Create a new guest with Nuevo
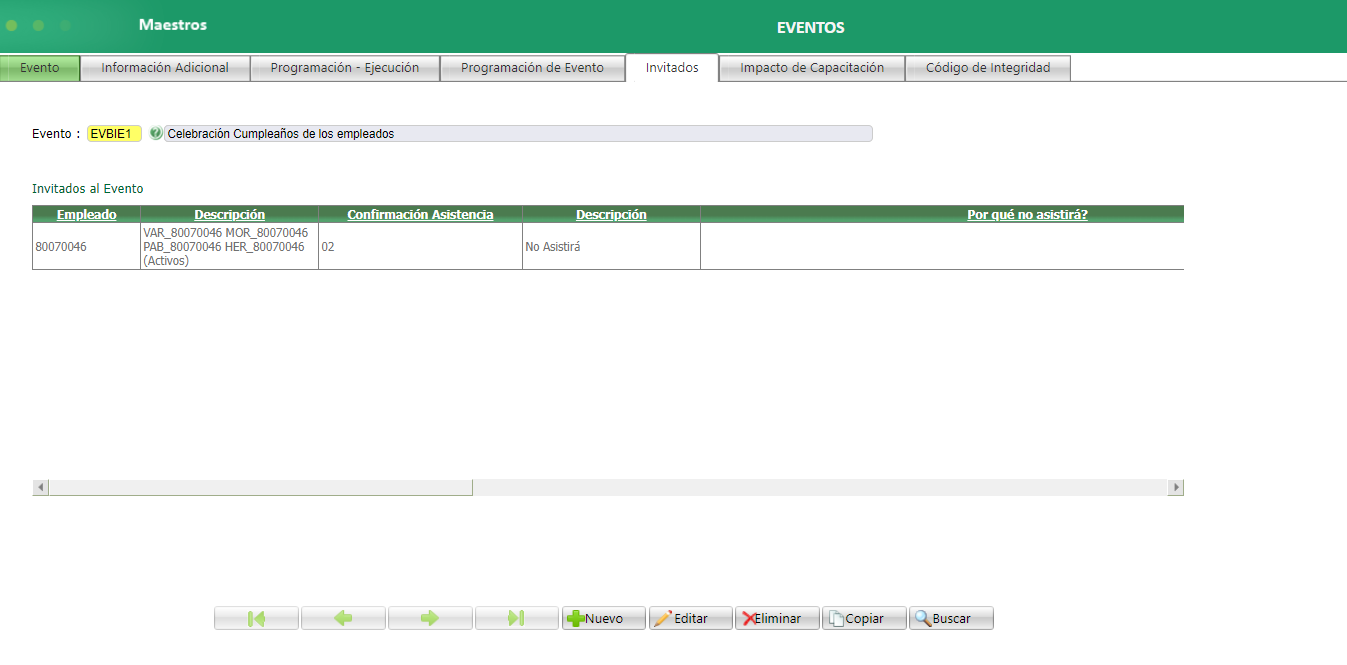The image size is (1347, 665). click(x=604, y=618)
